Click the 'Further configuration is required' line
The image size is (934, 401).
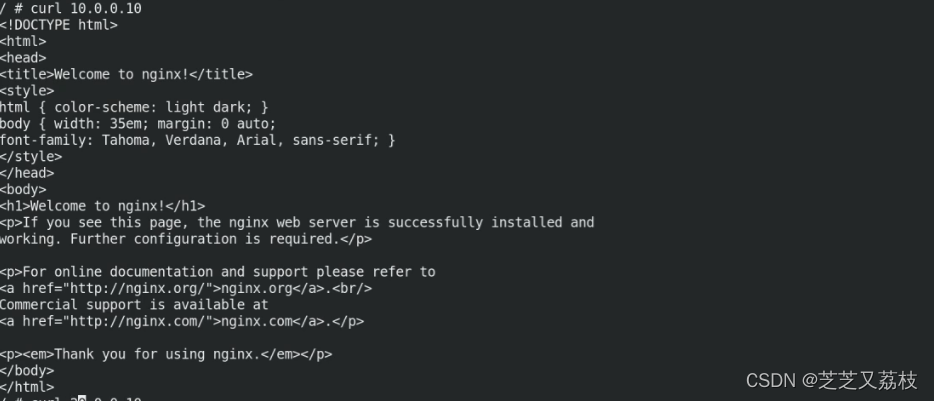pos(186,239)
